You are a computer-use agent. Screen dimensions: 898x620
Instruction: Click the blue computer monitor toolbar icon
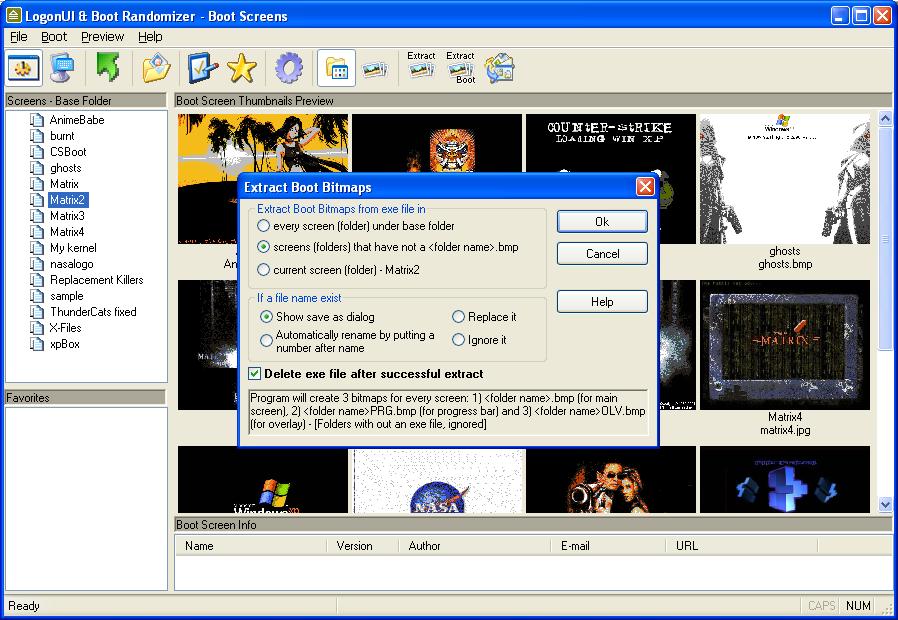coord(62,69)
